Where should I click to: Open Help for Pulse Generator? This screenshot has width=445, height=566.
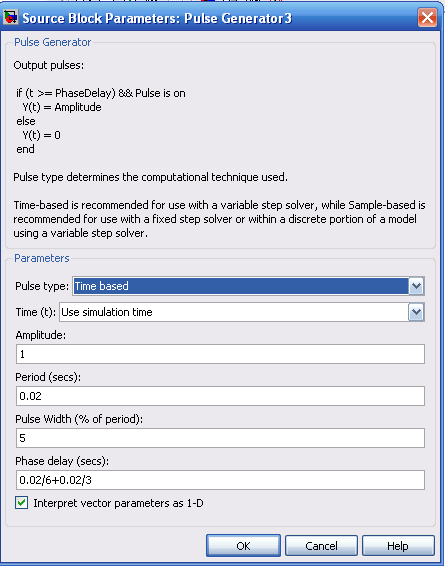398,545
